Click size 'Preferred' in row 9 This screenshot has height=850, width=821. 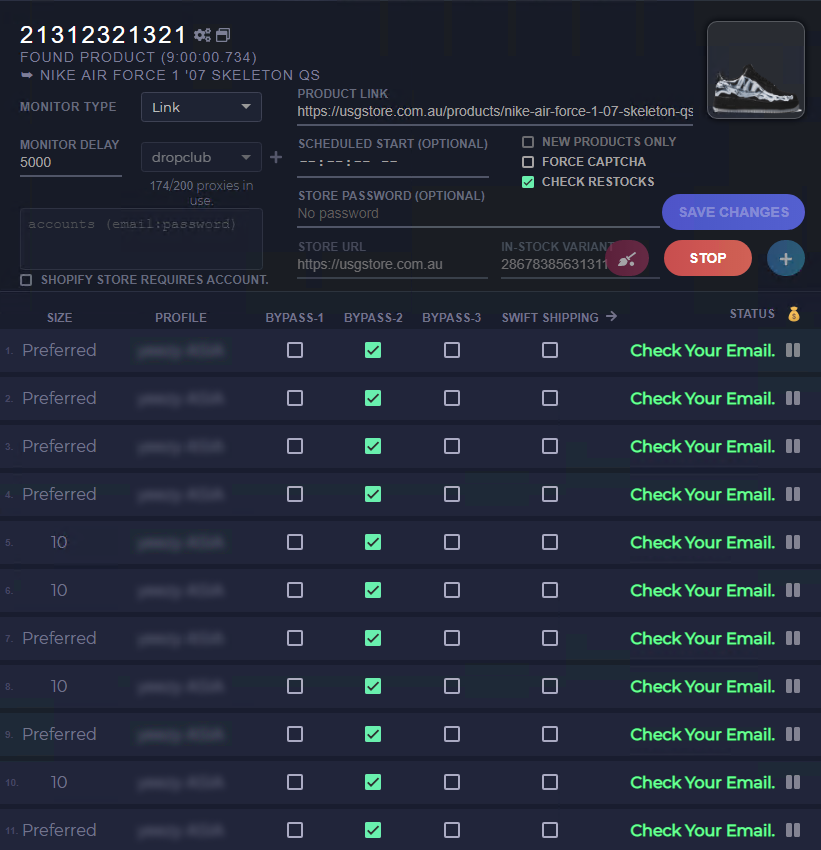pos(59,734)
